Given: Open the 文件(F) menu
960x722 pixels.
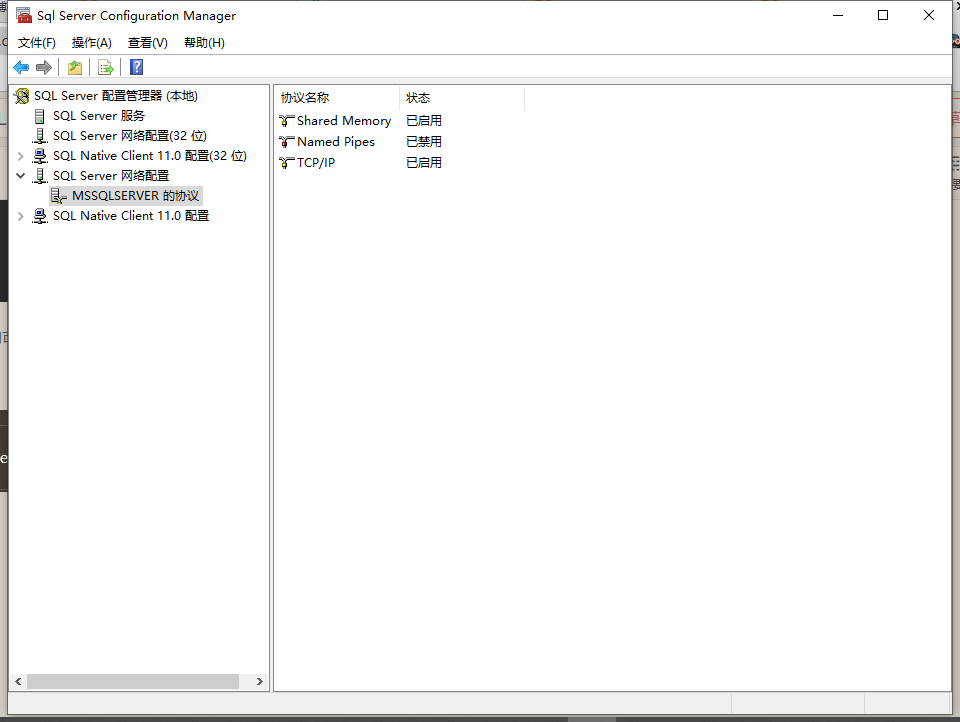Looking at the screenshot, I should [37, 43].
